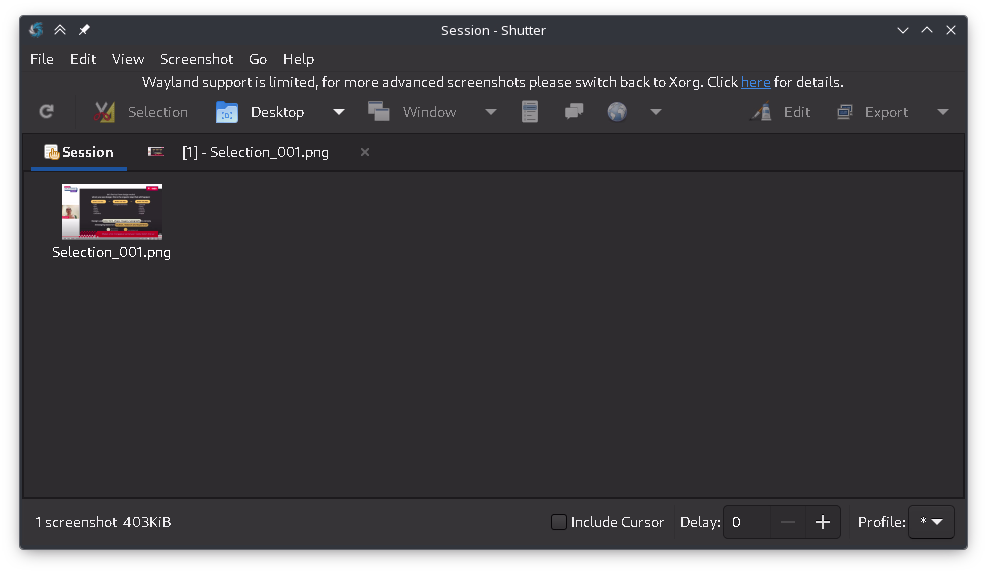
Task: Select the Selection_001.png thumbnail
Action: click(111, 211)
